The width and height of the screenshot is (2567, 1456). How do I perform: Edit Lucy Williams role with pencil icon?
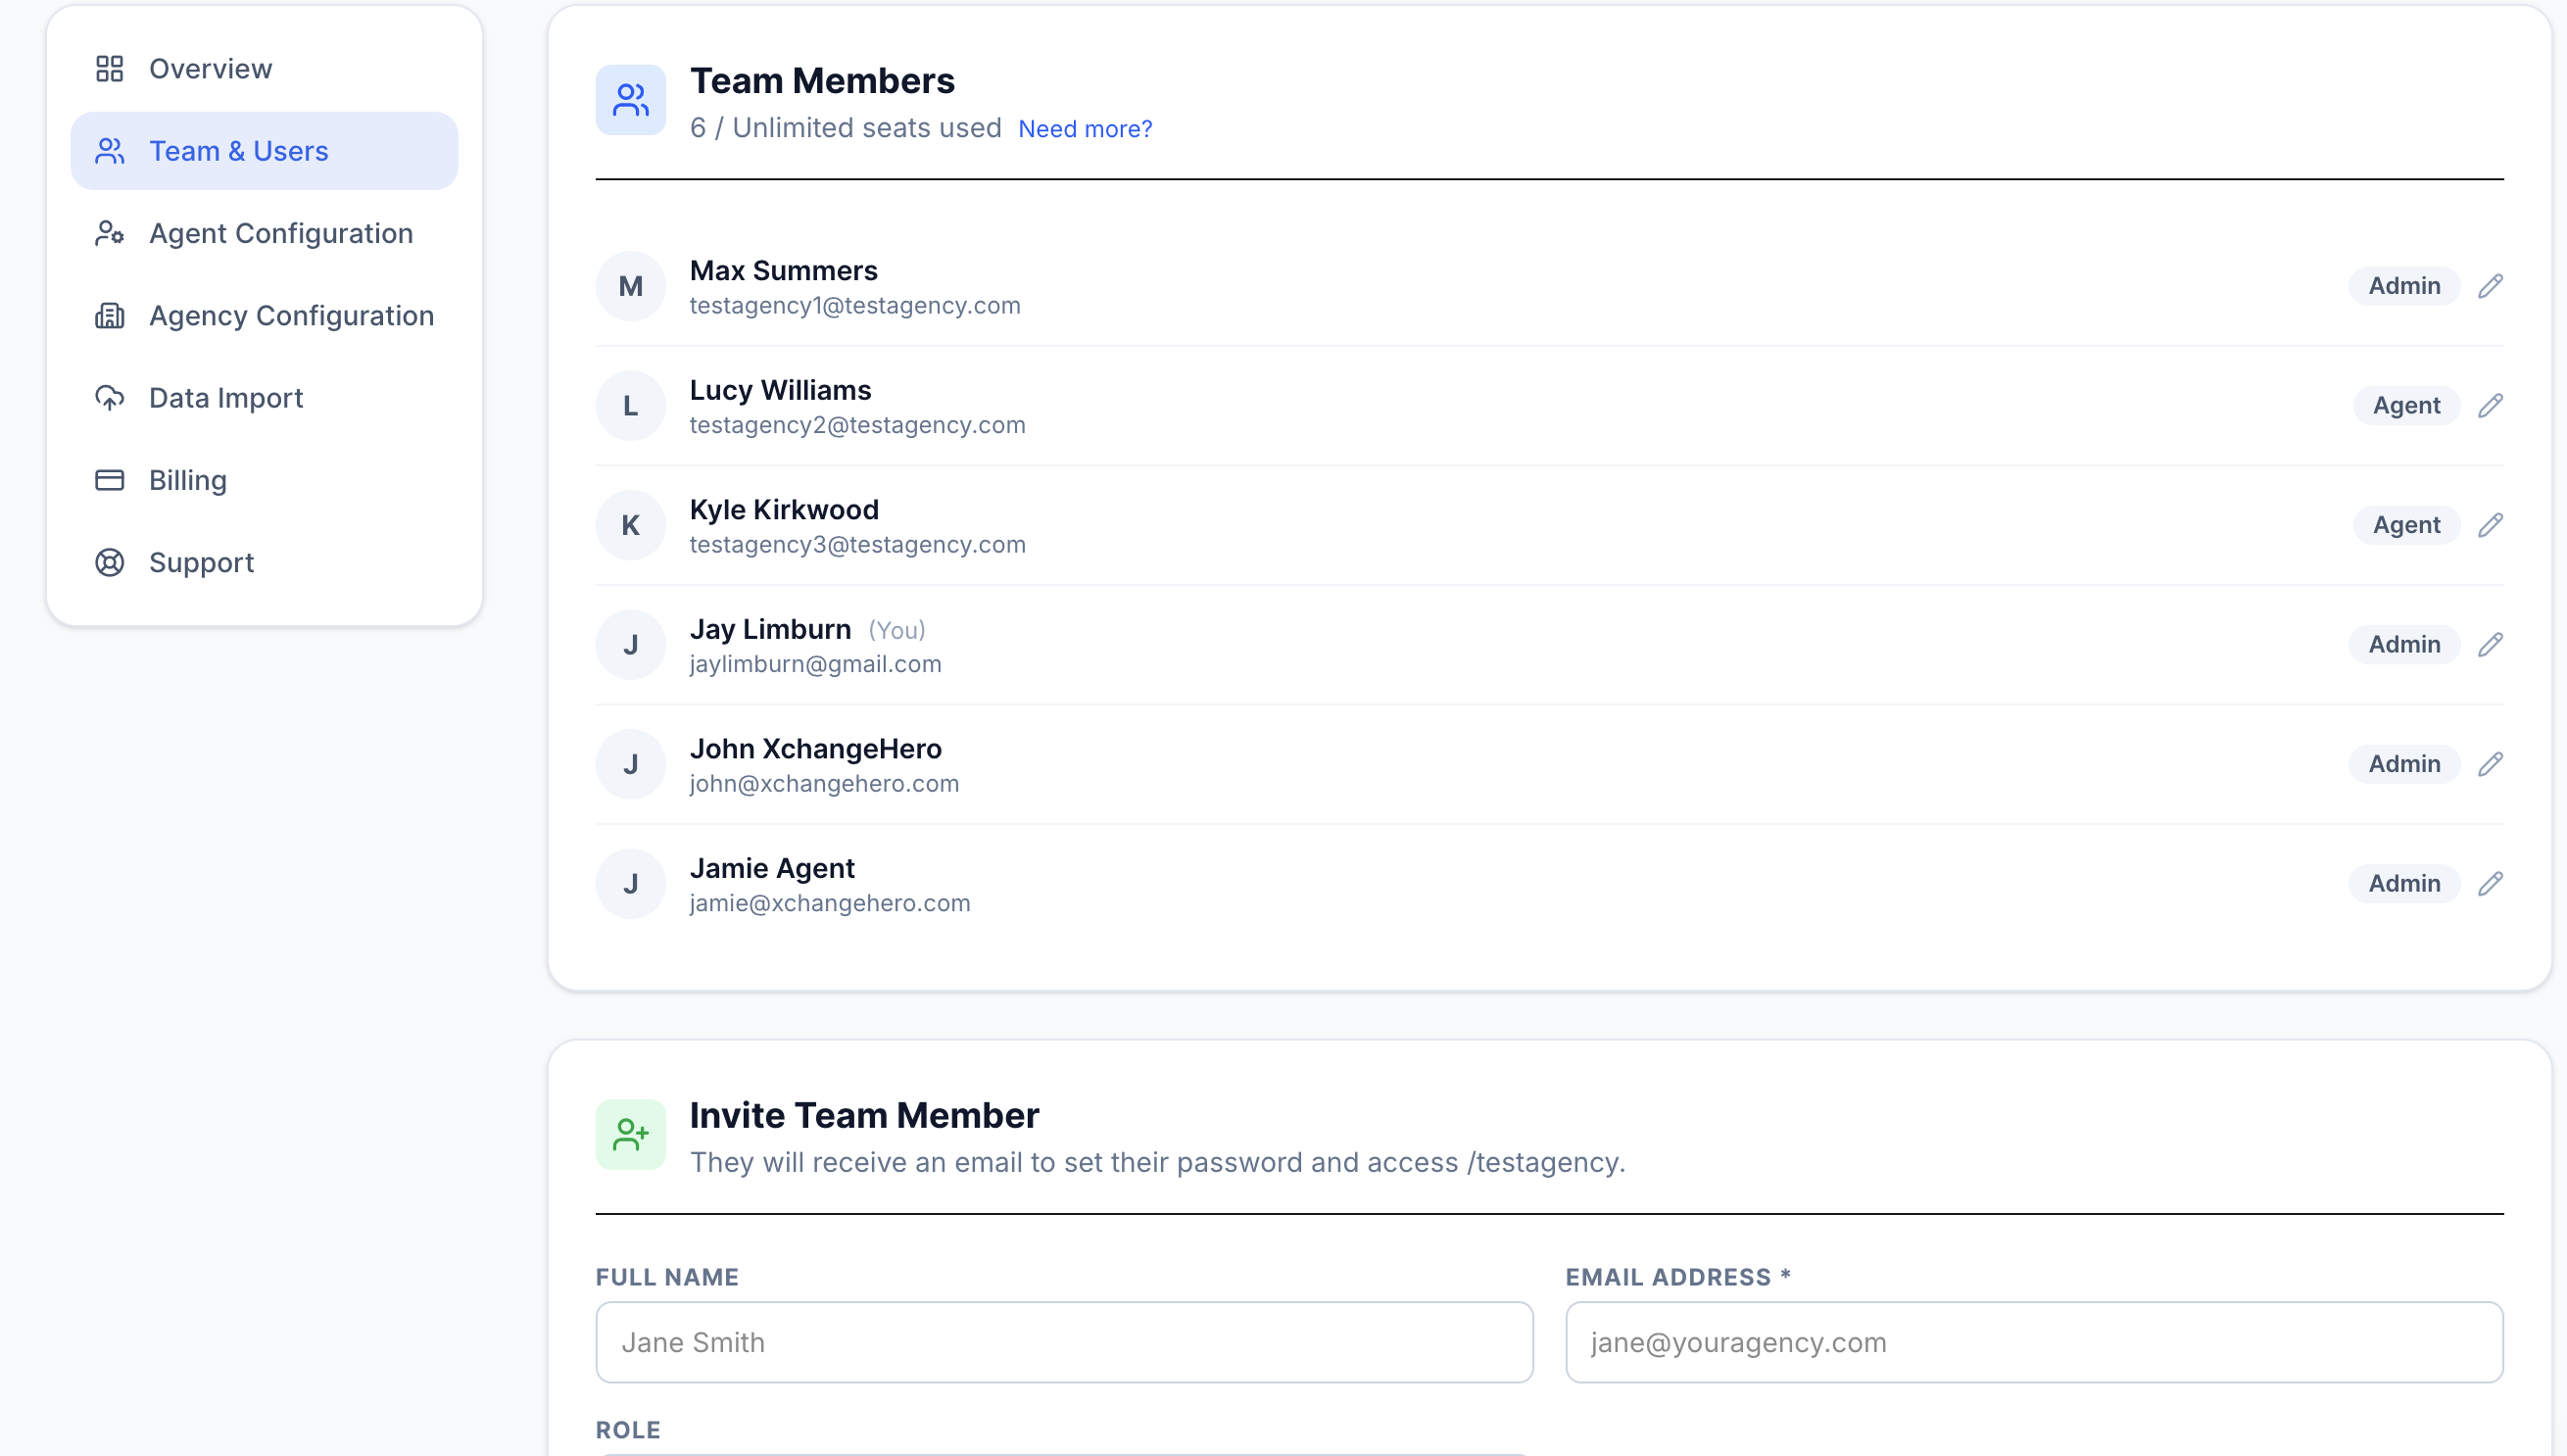(x=2491, y=405)
